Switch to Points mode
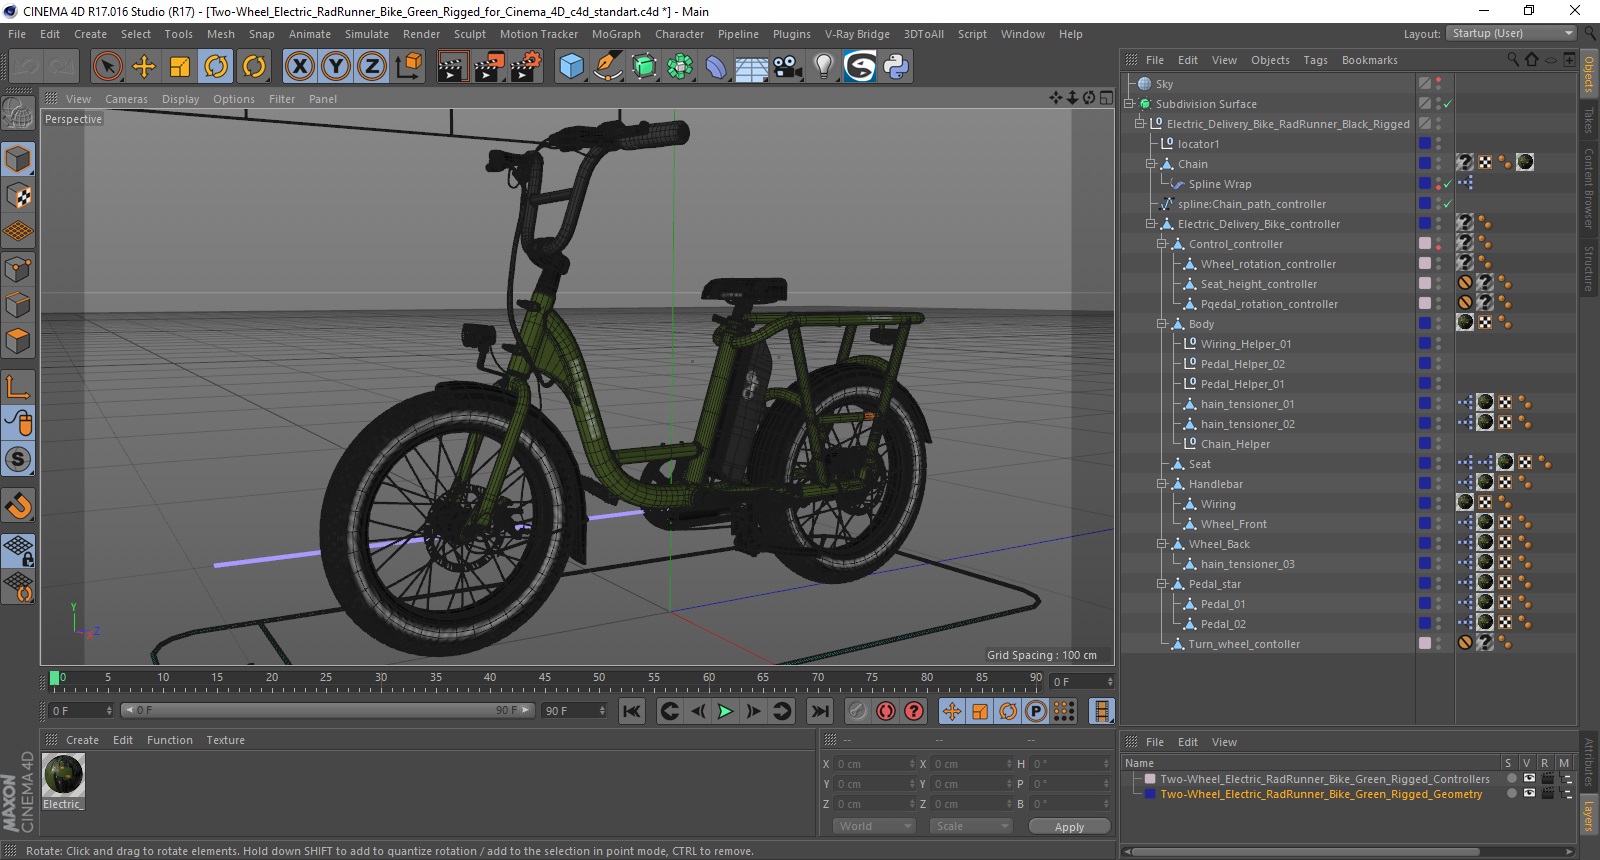This screenshot has width=1600, height=860. pos(18,268)
